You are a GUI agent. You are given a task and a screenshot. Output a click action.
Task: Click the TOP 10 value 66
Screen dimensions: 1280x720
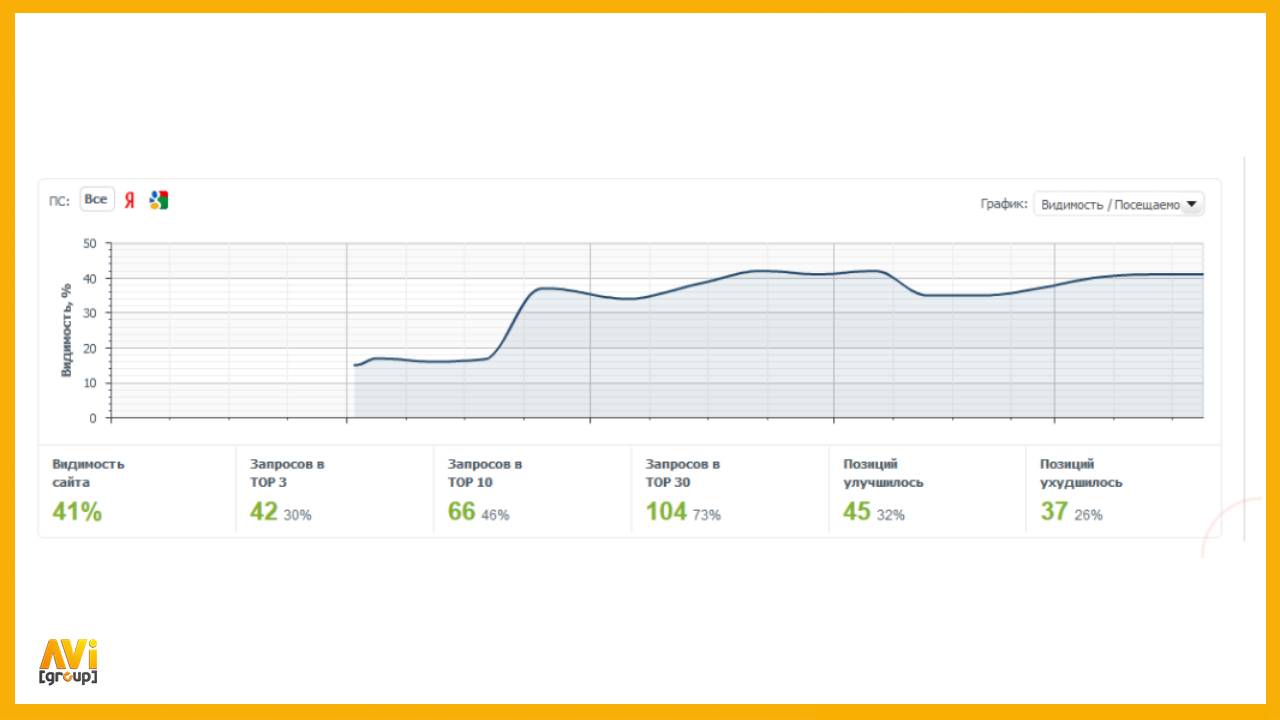pyautogui.click(x=462, y=512)
